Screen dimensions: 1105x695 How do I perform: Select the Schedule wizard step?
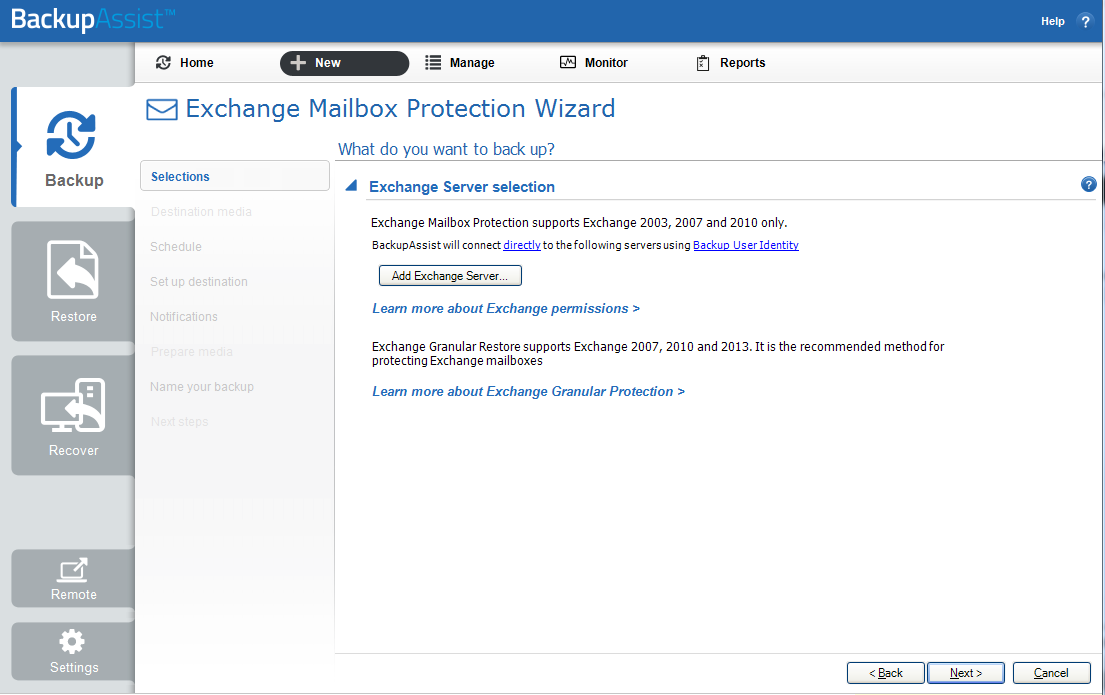[x=175, y=247]
